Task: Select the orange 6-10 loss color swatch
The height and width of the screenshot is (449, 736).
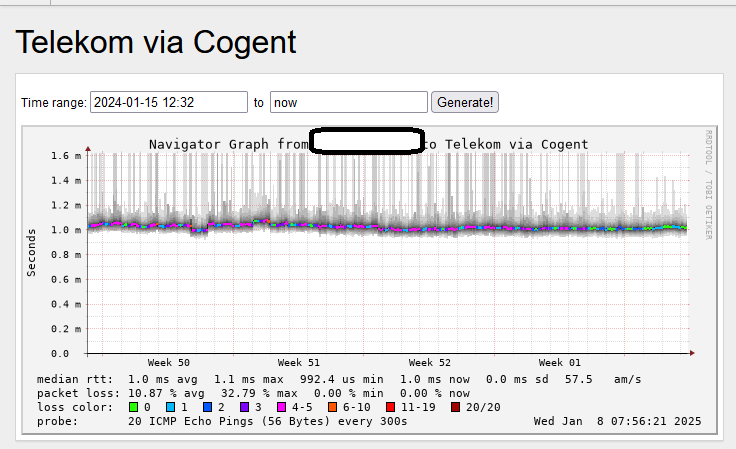Action: (x=332, y=407)
